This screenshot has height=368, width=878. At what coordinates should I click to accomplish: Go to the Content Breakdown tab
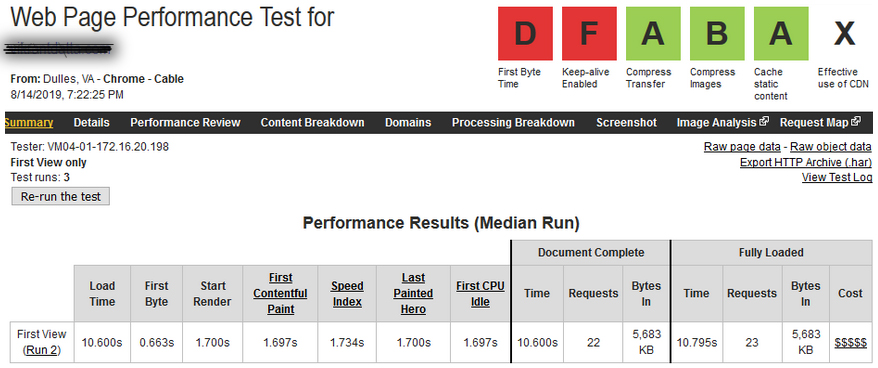click(x=312, y=123)
